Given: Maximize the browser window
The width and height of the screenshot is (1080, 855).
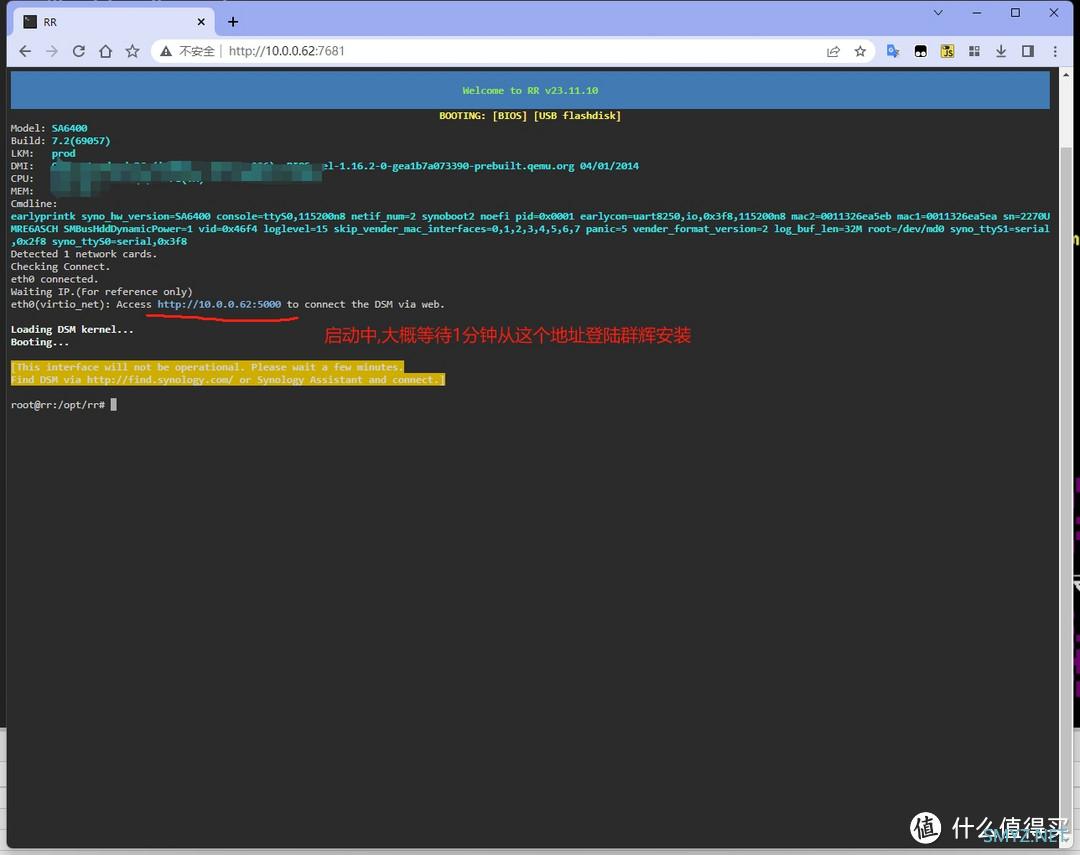Looking at the screenshot, I should pyautogui.click(x=1015, y=12).
